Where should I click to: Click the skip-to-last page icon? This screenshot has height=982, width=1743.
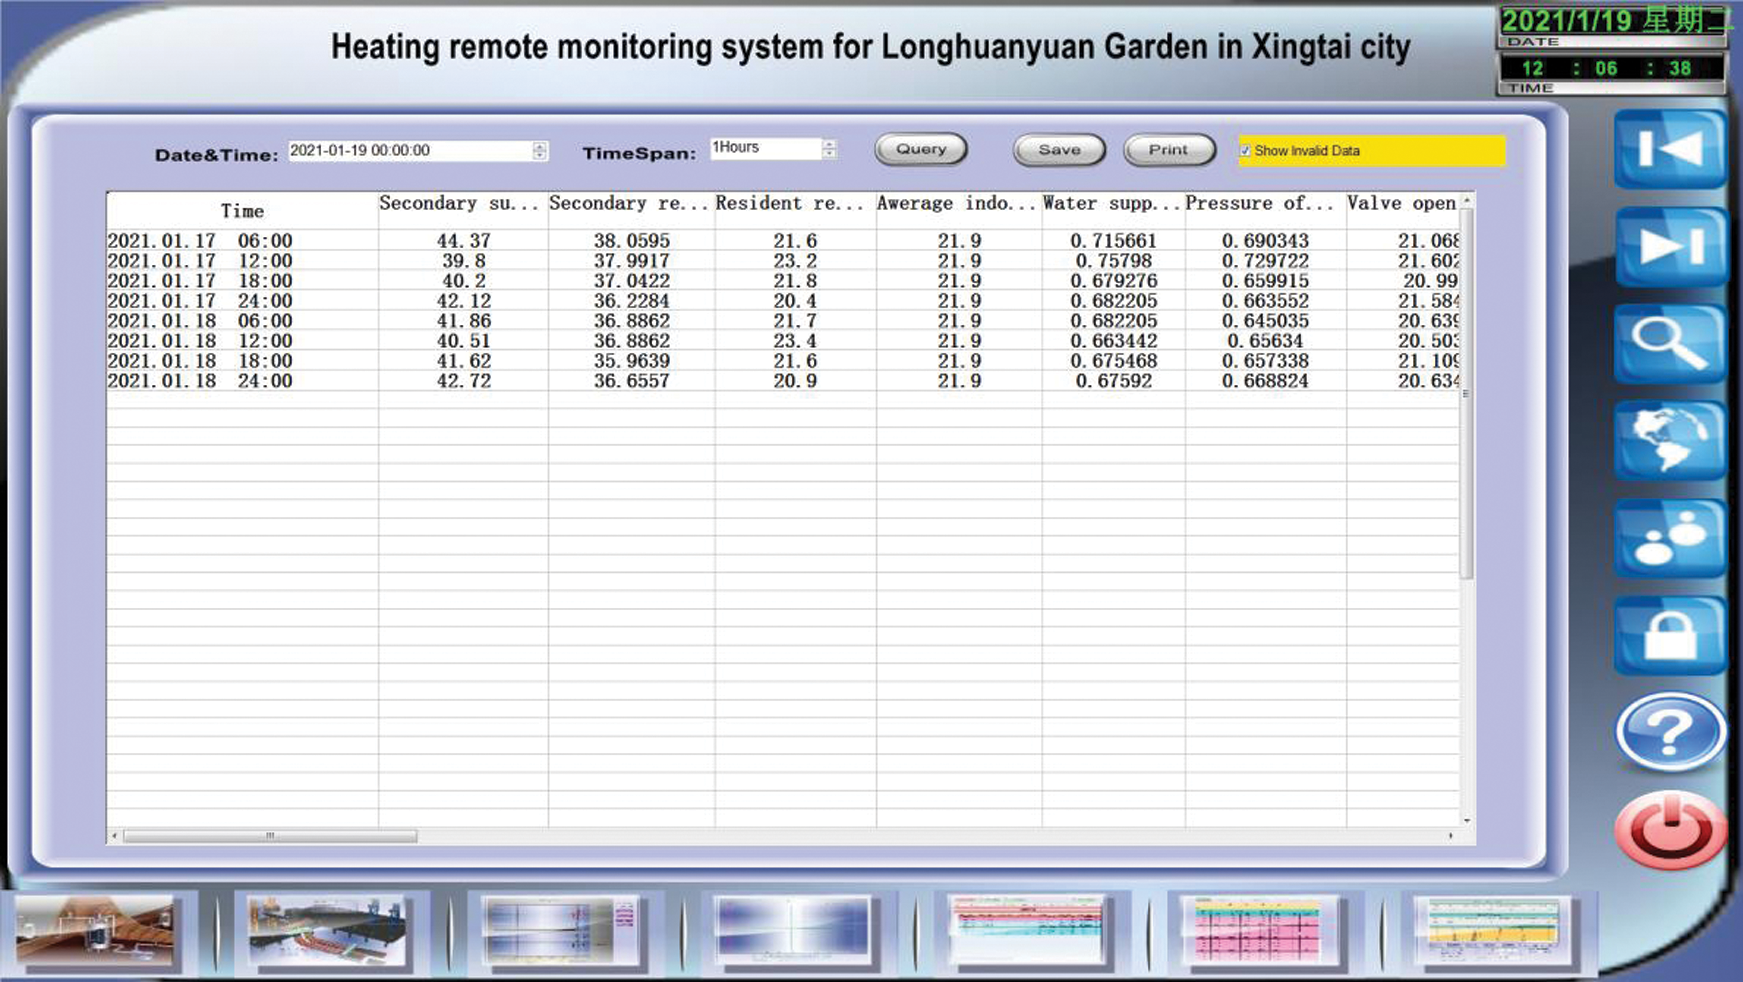pos(1669,247)
